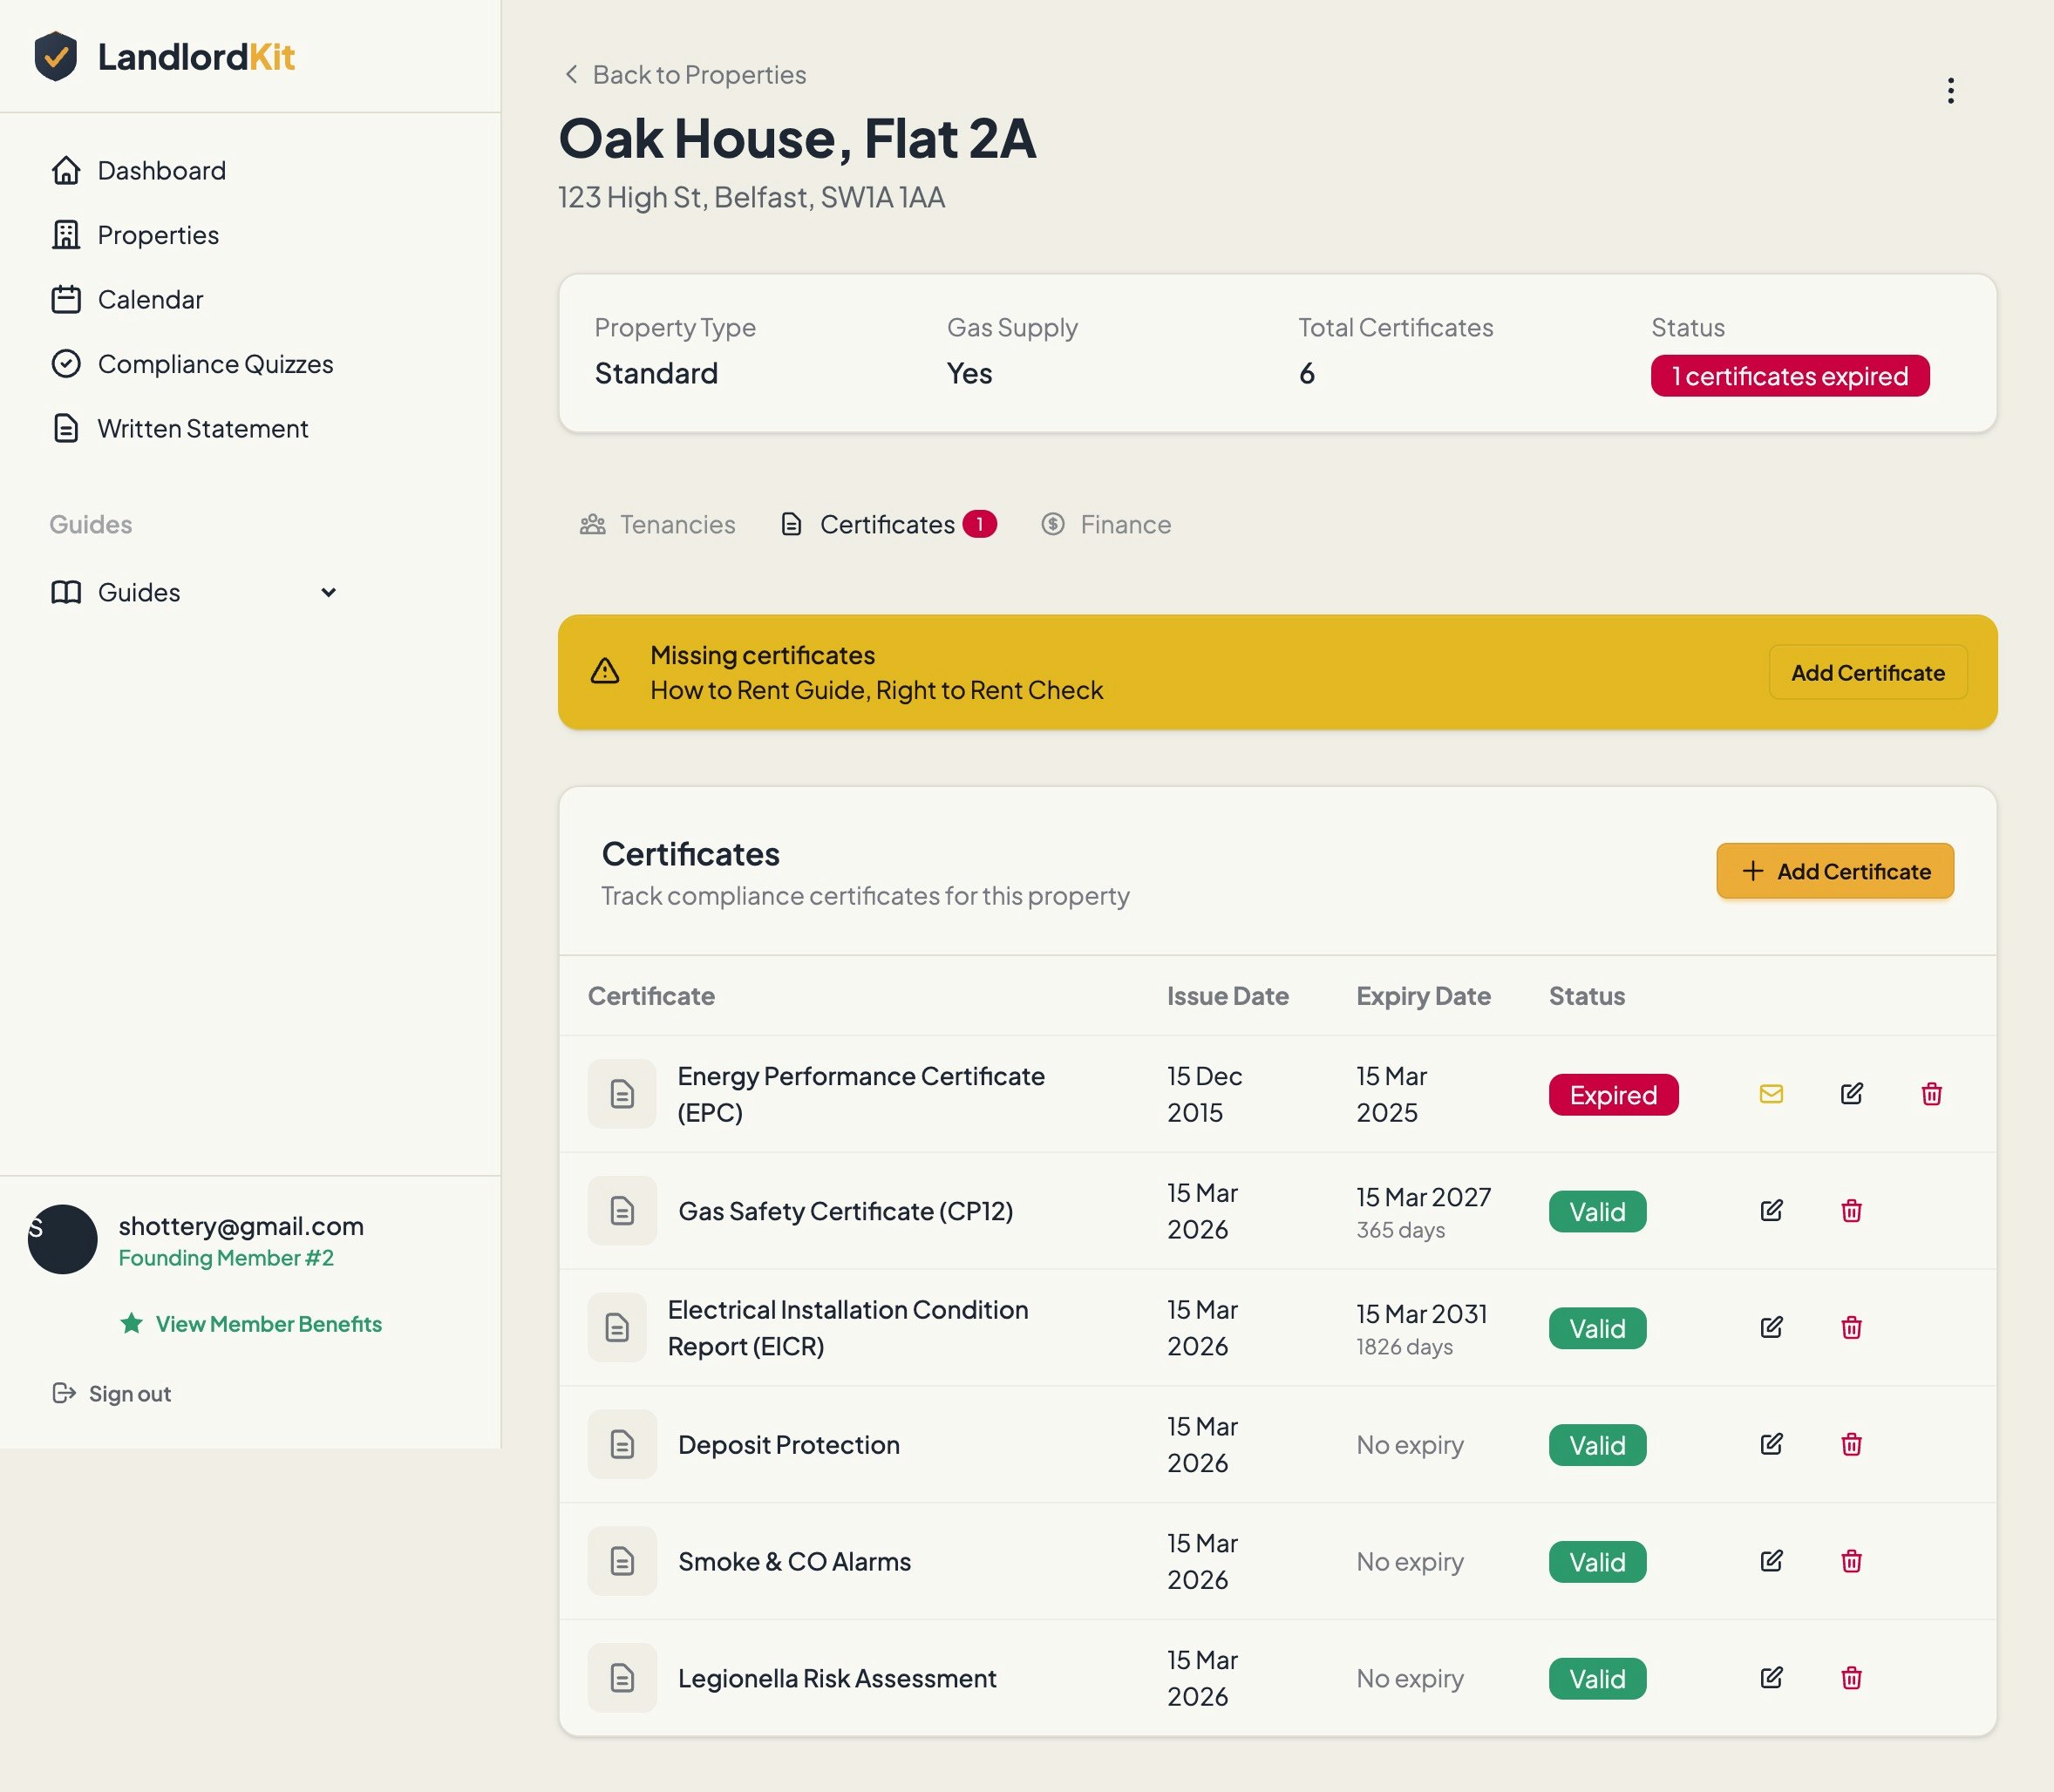Image resolution: width=2054 pixels, height=1792 pixels.
Task: Delete the Gas Safety Certificate (CP12)
Action: [x=1851, y=1211]
